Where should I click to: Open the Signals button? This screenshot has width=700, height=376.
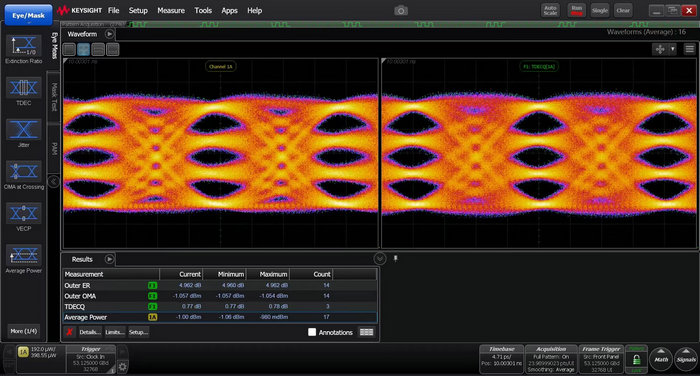686,359
